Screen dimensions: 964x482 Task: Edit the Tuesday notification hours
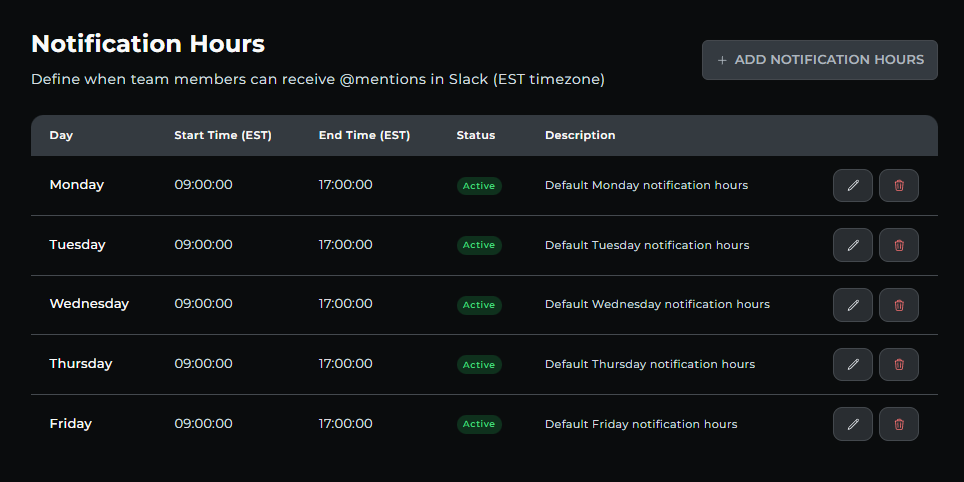(852, 245)
